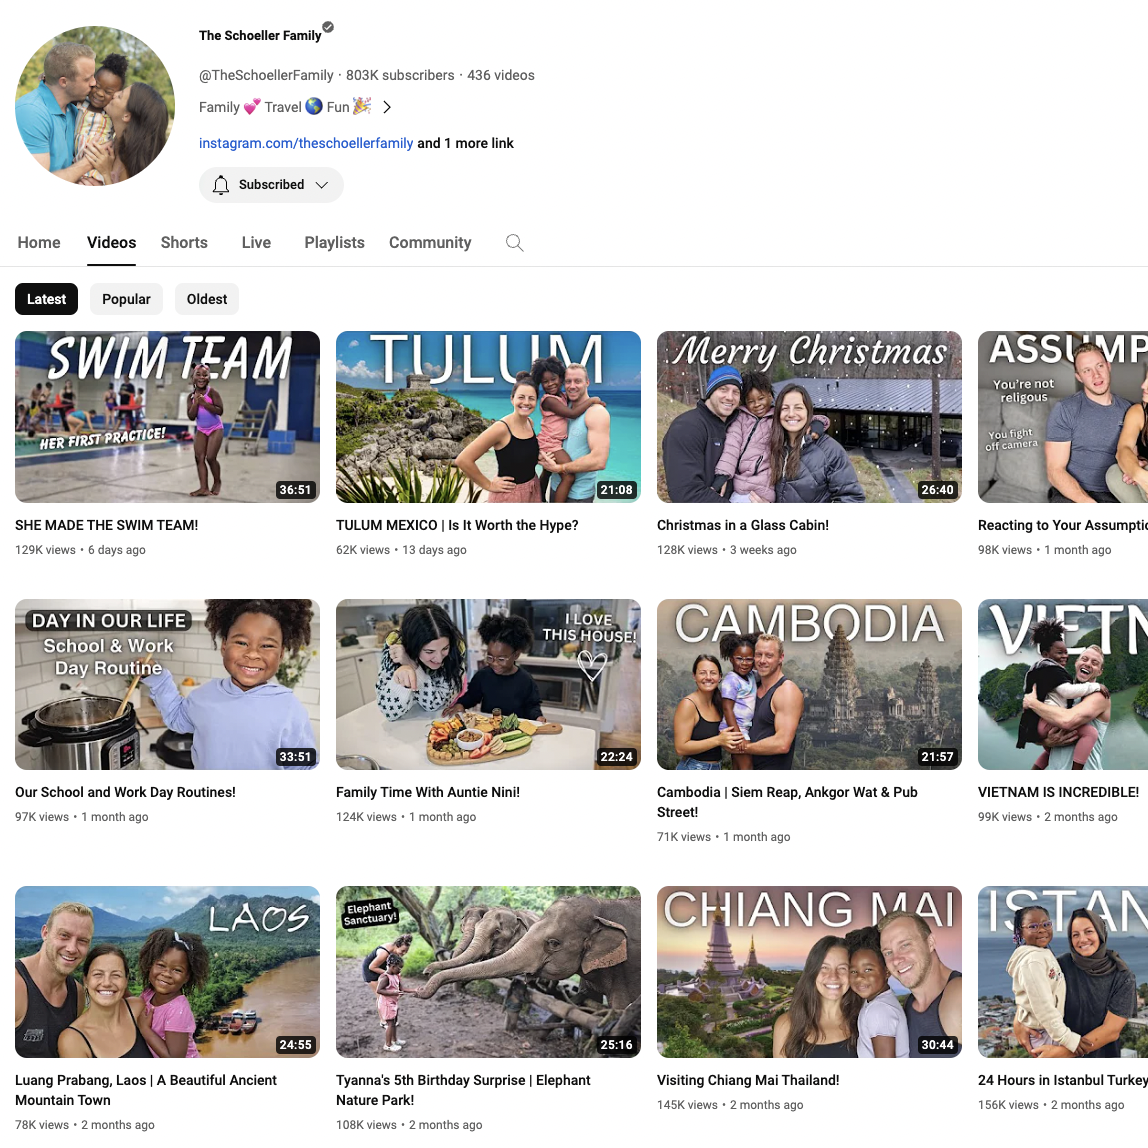The height and width of the screenshot is (1148, 1148).
Task: Select the Latest filter chip
Action: 46,299
